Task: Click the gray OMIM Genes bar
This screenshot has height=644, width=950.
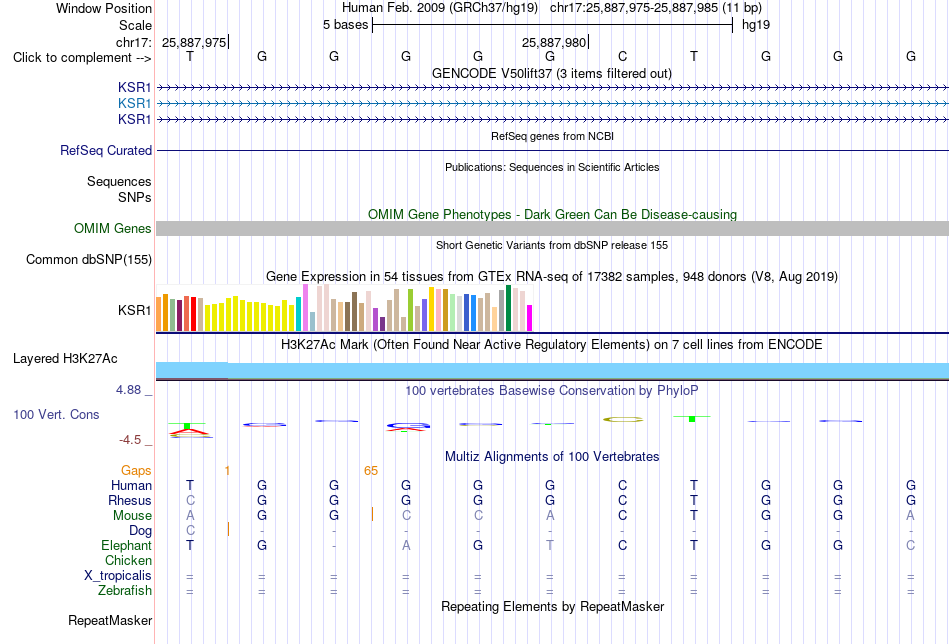Action: pyautogui.click(x=552, y=228)
